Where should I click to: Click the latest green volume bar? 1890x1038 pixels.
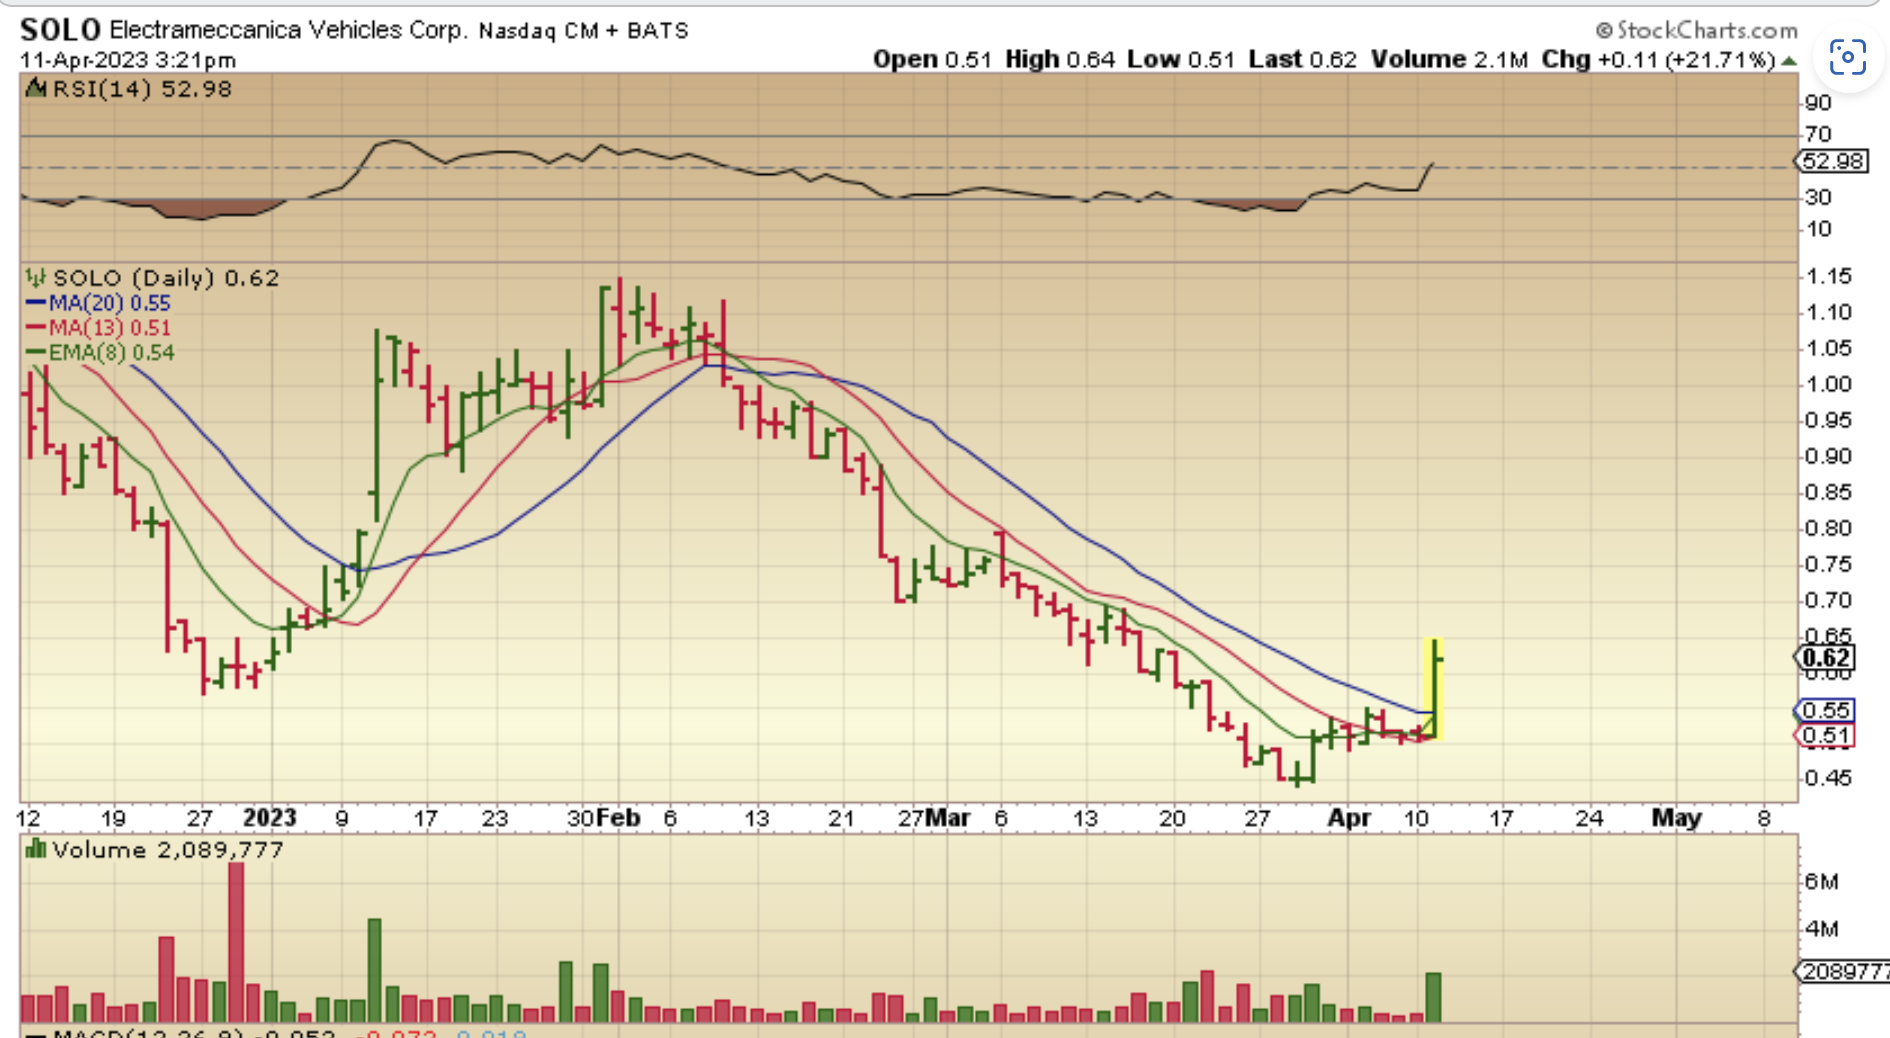pos(1433,997)
